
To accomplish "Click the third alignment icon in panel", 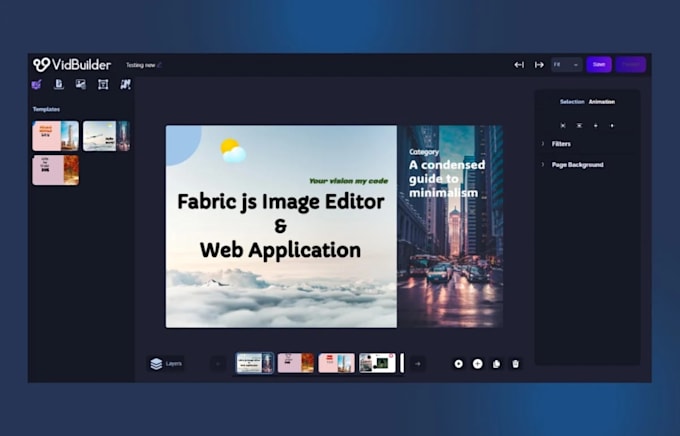I will pyautogui.click(x=595, y=125).
